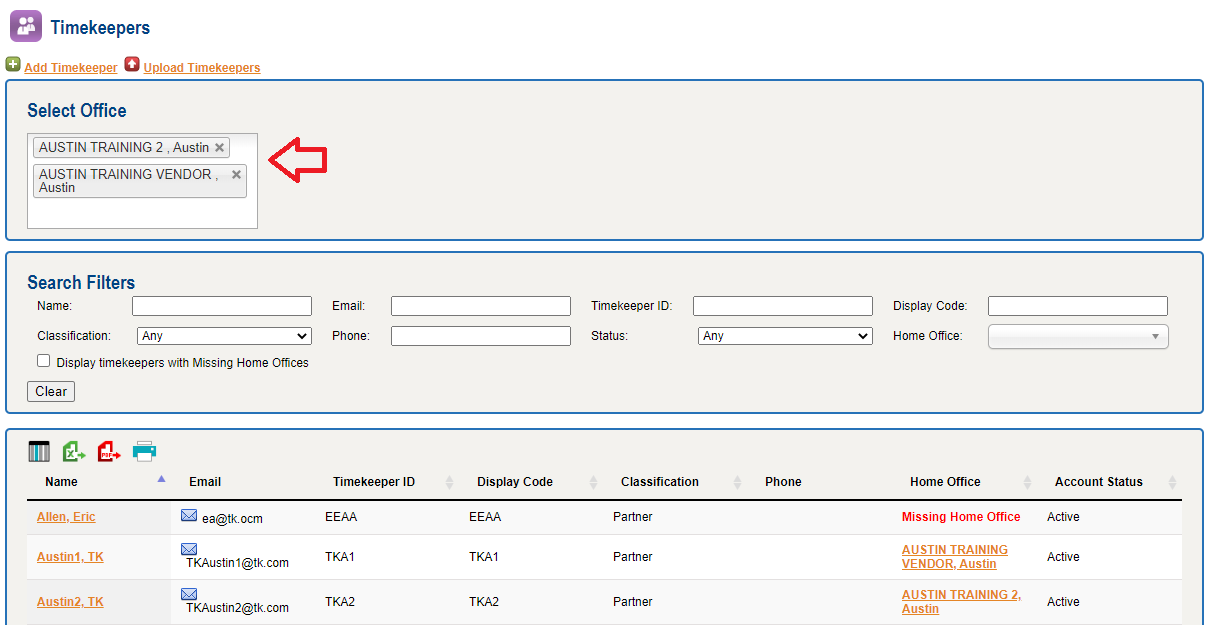The image size is (1208, 625).
Task: Remove AUSTIN TRAINING 2 office tag
Action: [x=220, y=148]
